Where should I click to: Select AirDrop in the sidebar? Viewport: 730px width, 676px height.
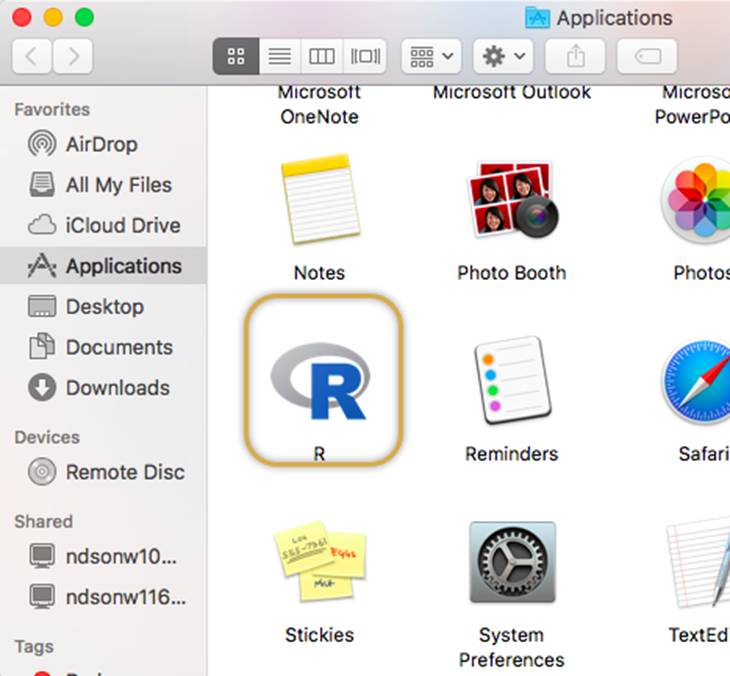click(x=100, y=144)
